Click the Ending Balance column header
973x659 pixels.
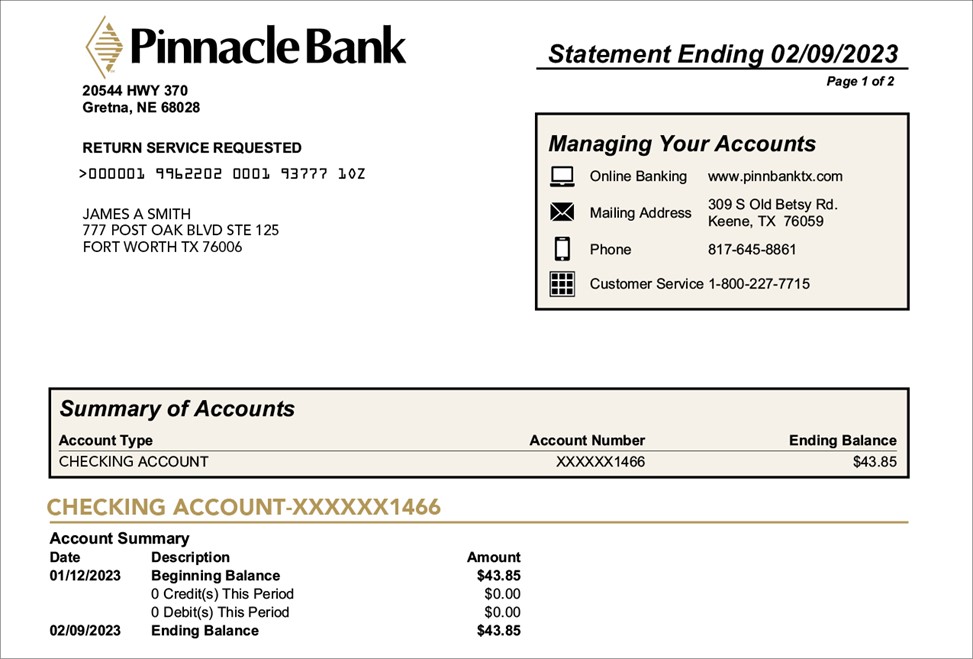point(842,440)
